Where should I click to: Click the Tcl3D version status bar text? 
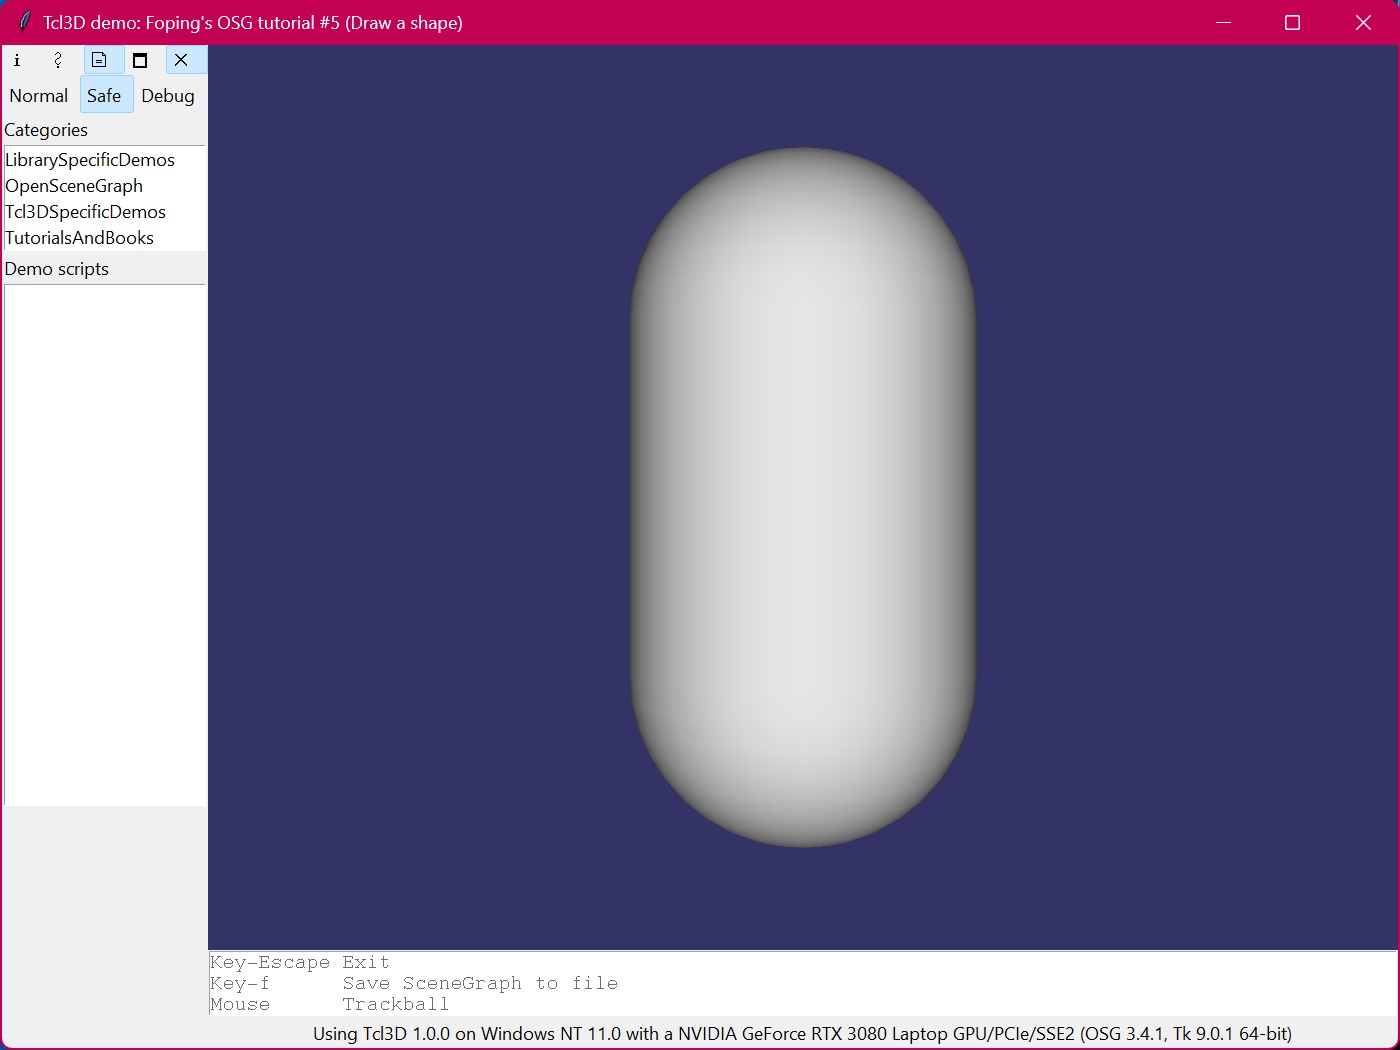tap(802, 1034)
